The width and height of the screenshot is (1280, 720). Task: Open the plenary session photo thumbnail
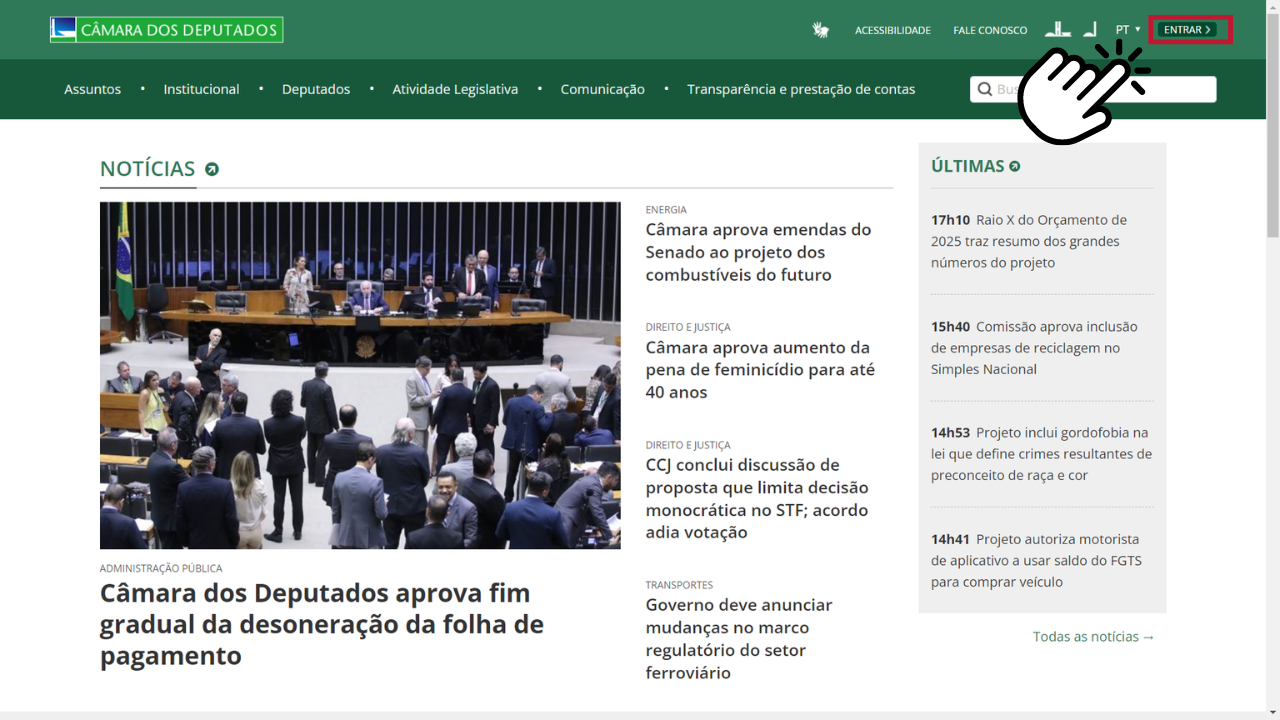point(360,375)
